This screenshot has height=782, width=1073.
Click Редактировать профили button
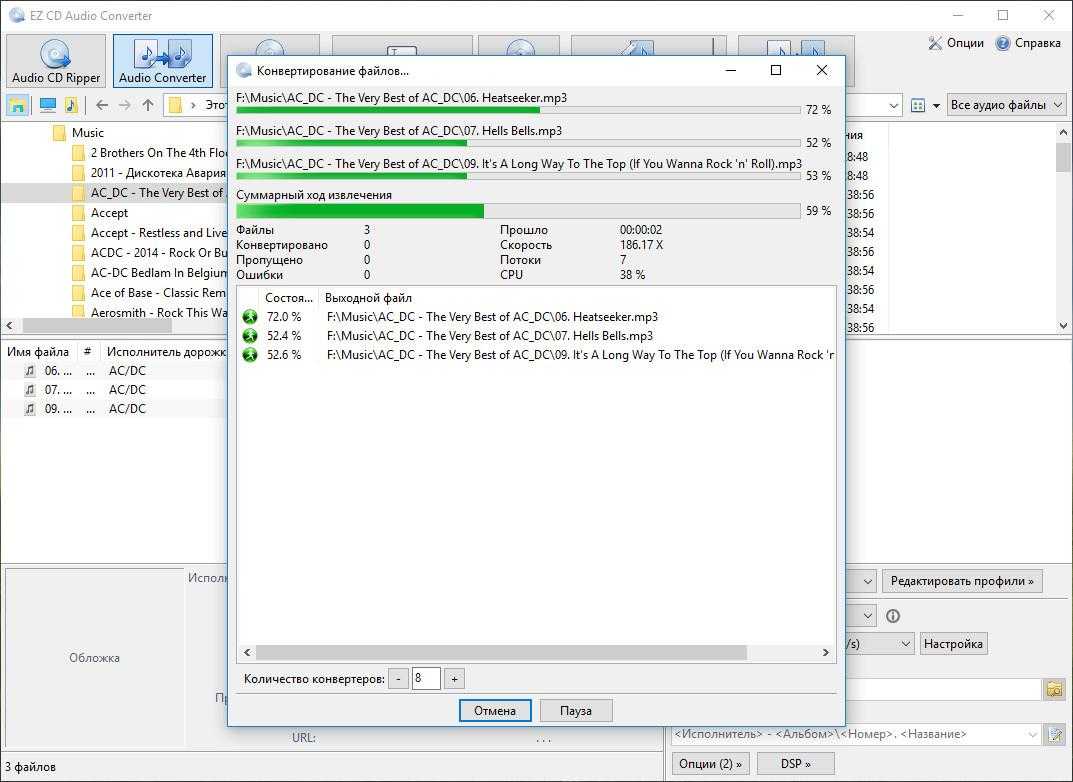(x=962, y=581)
